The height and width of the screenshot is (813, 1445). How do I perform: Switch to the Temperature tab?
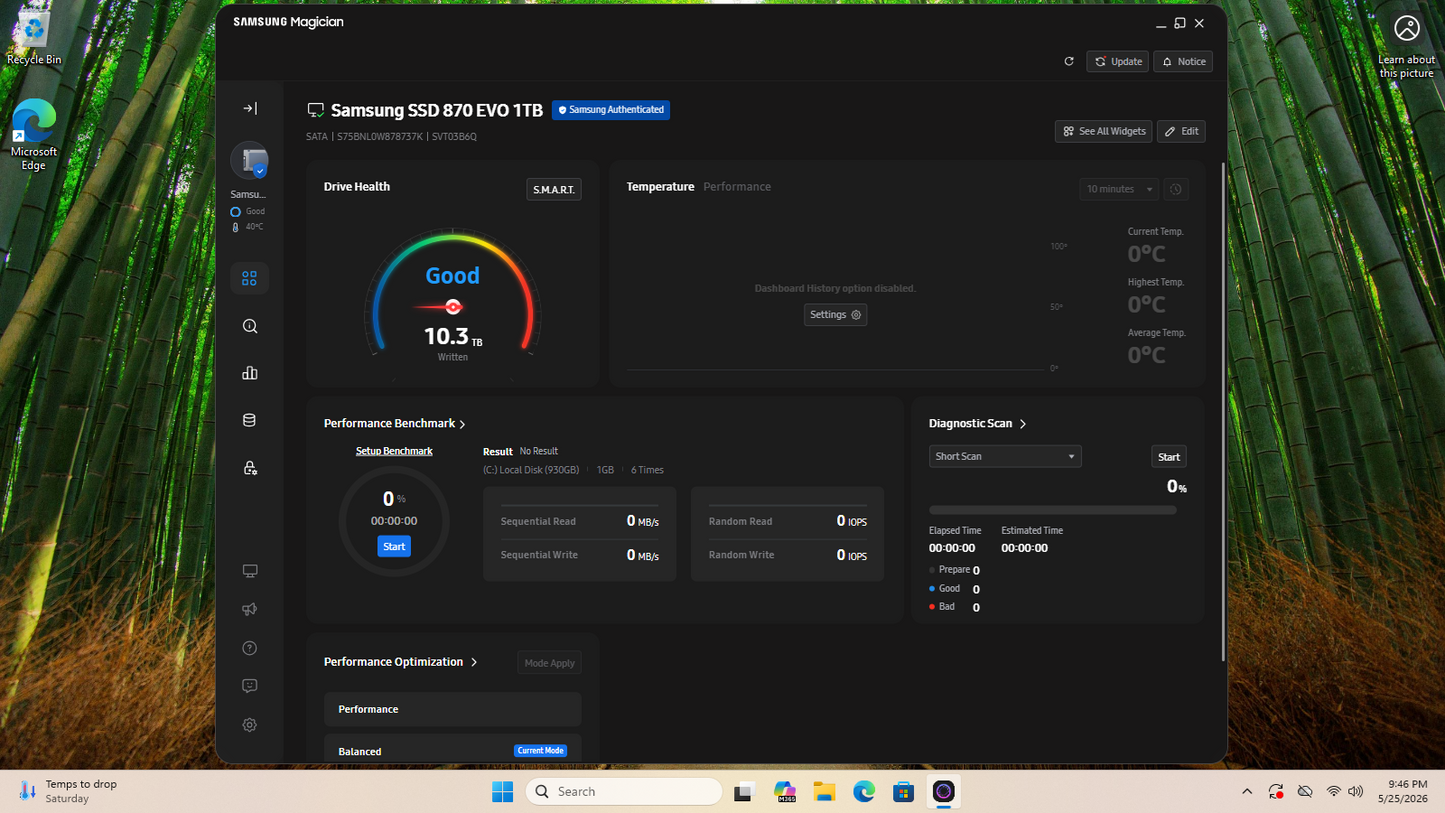pyautogui.click(x=660, y=187)
